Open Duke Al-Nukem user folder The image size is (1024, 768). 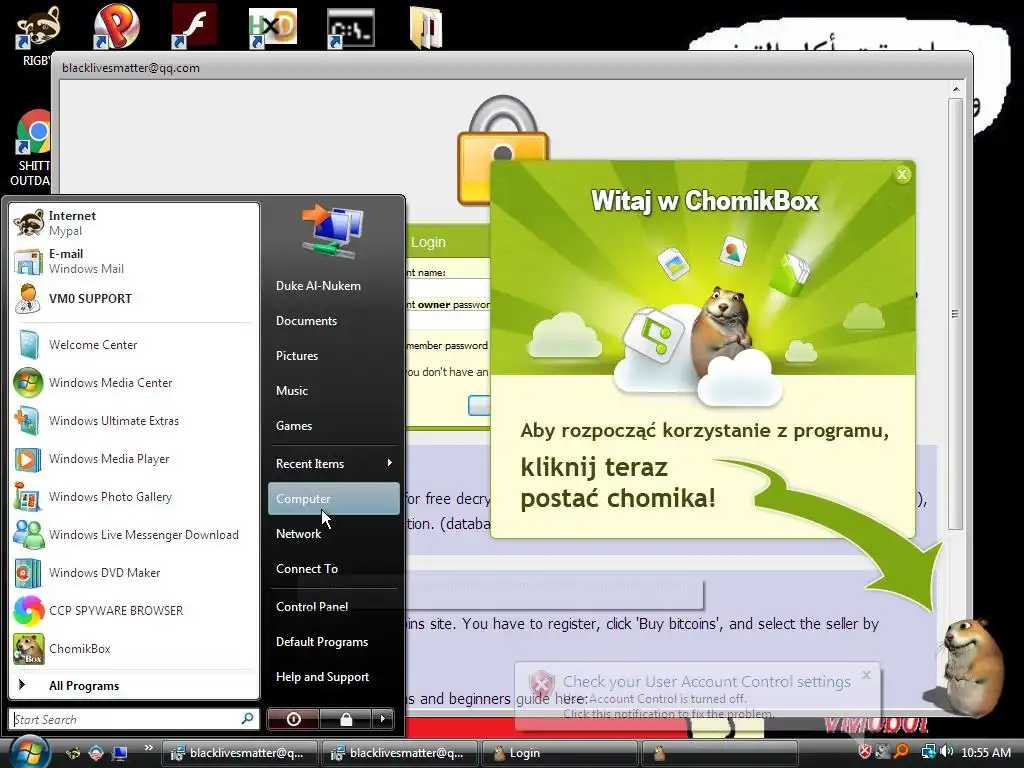(x=333, y=285)
